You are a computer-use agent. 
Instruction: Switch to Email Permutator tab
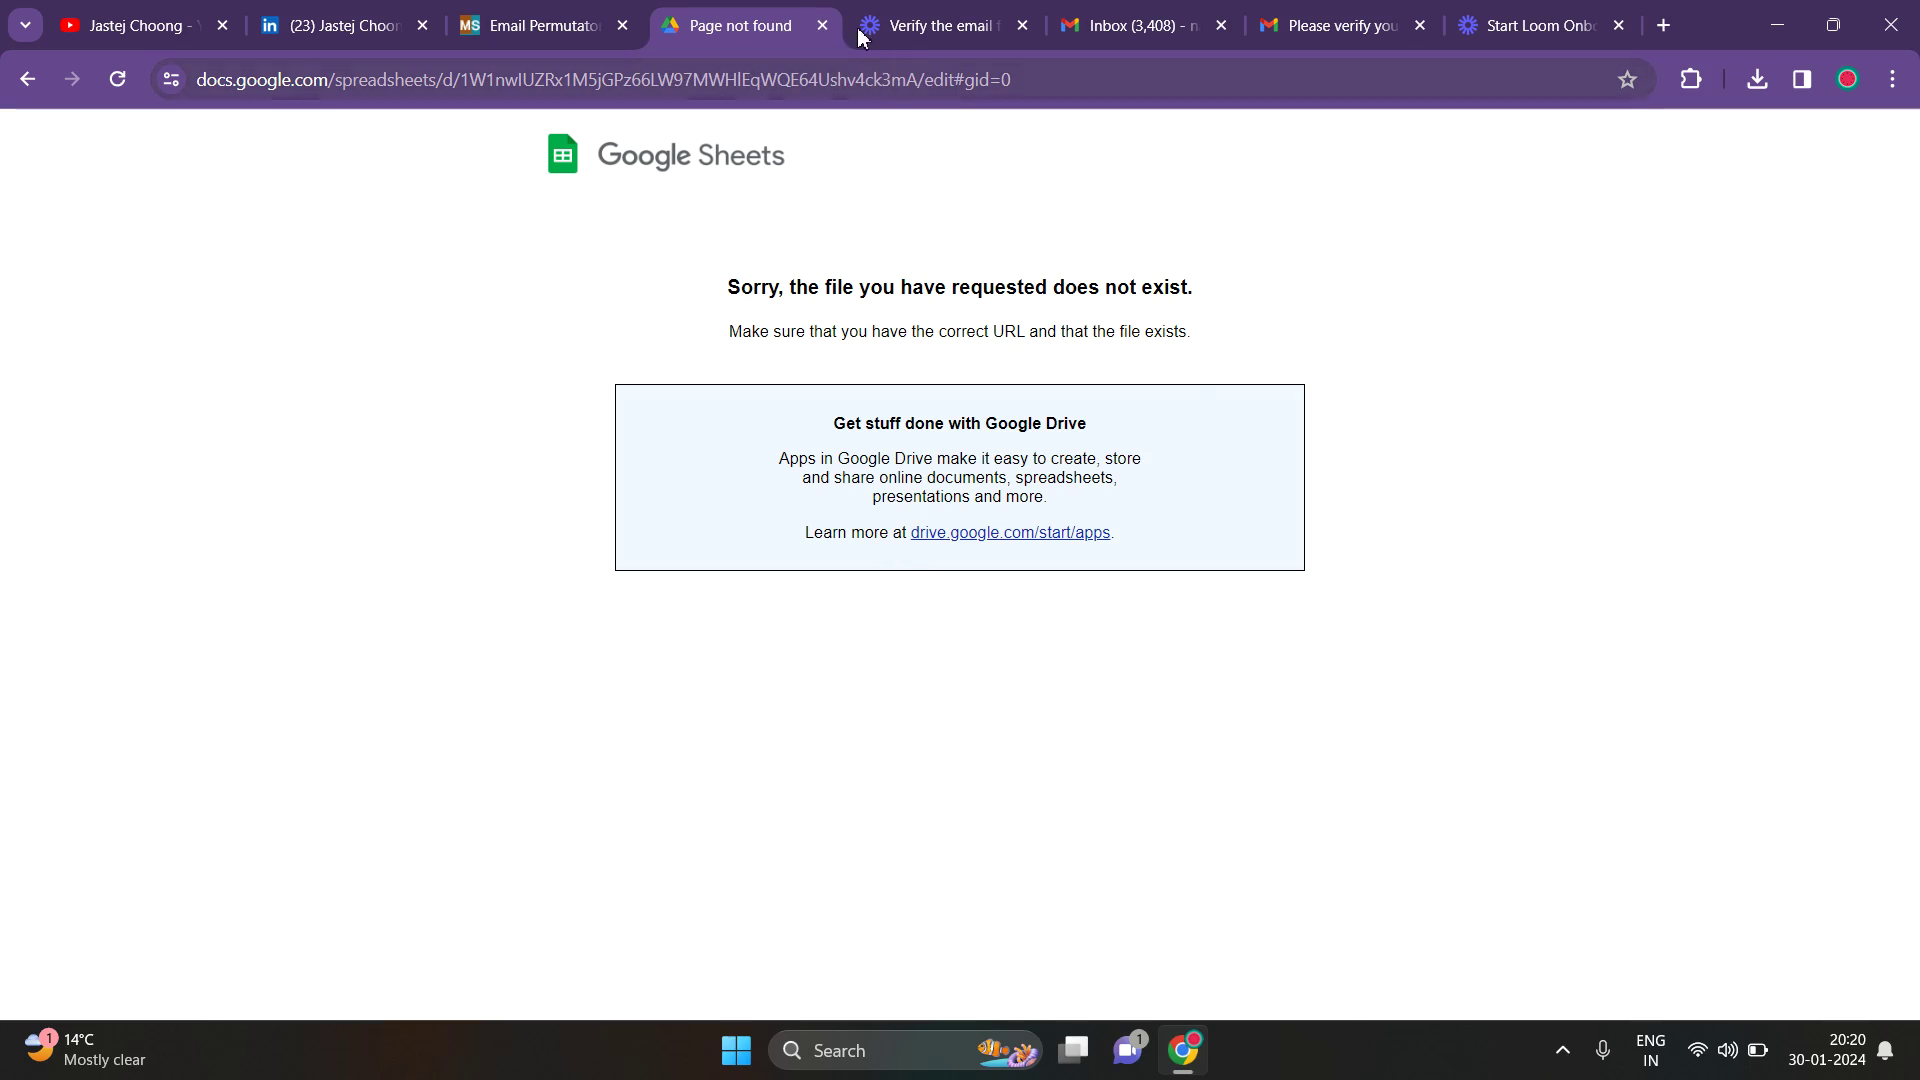click(x=543, y=25)
